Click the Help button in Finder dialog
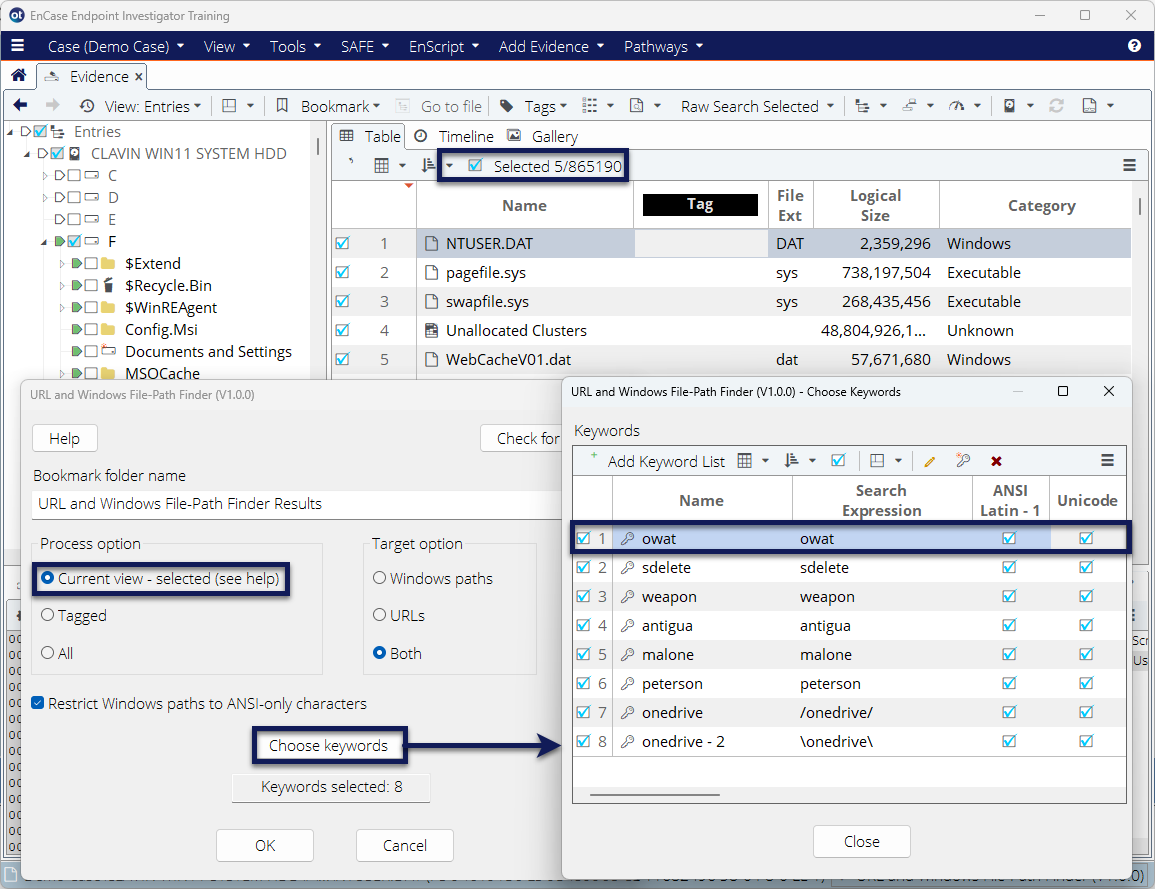 tap(65, 438)
